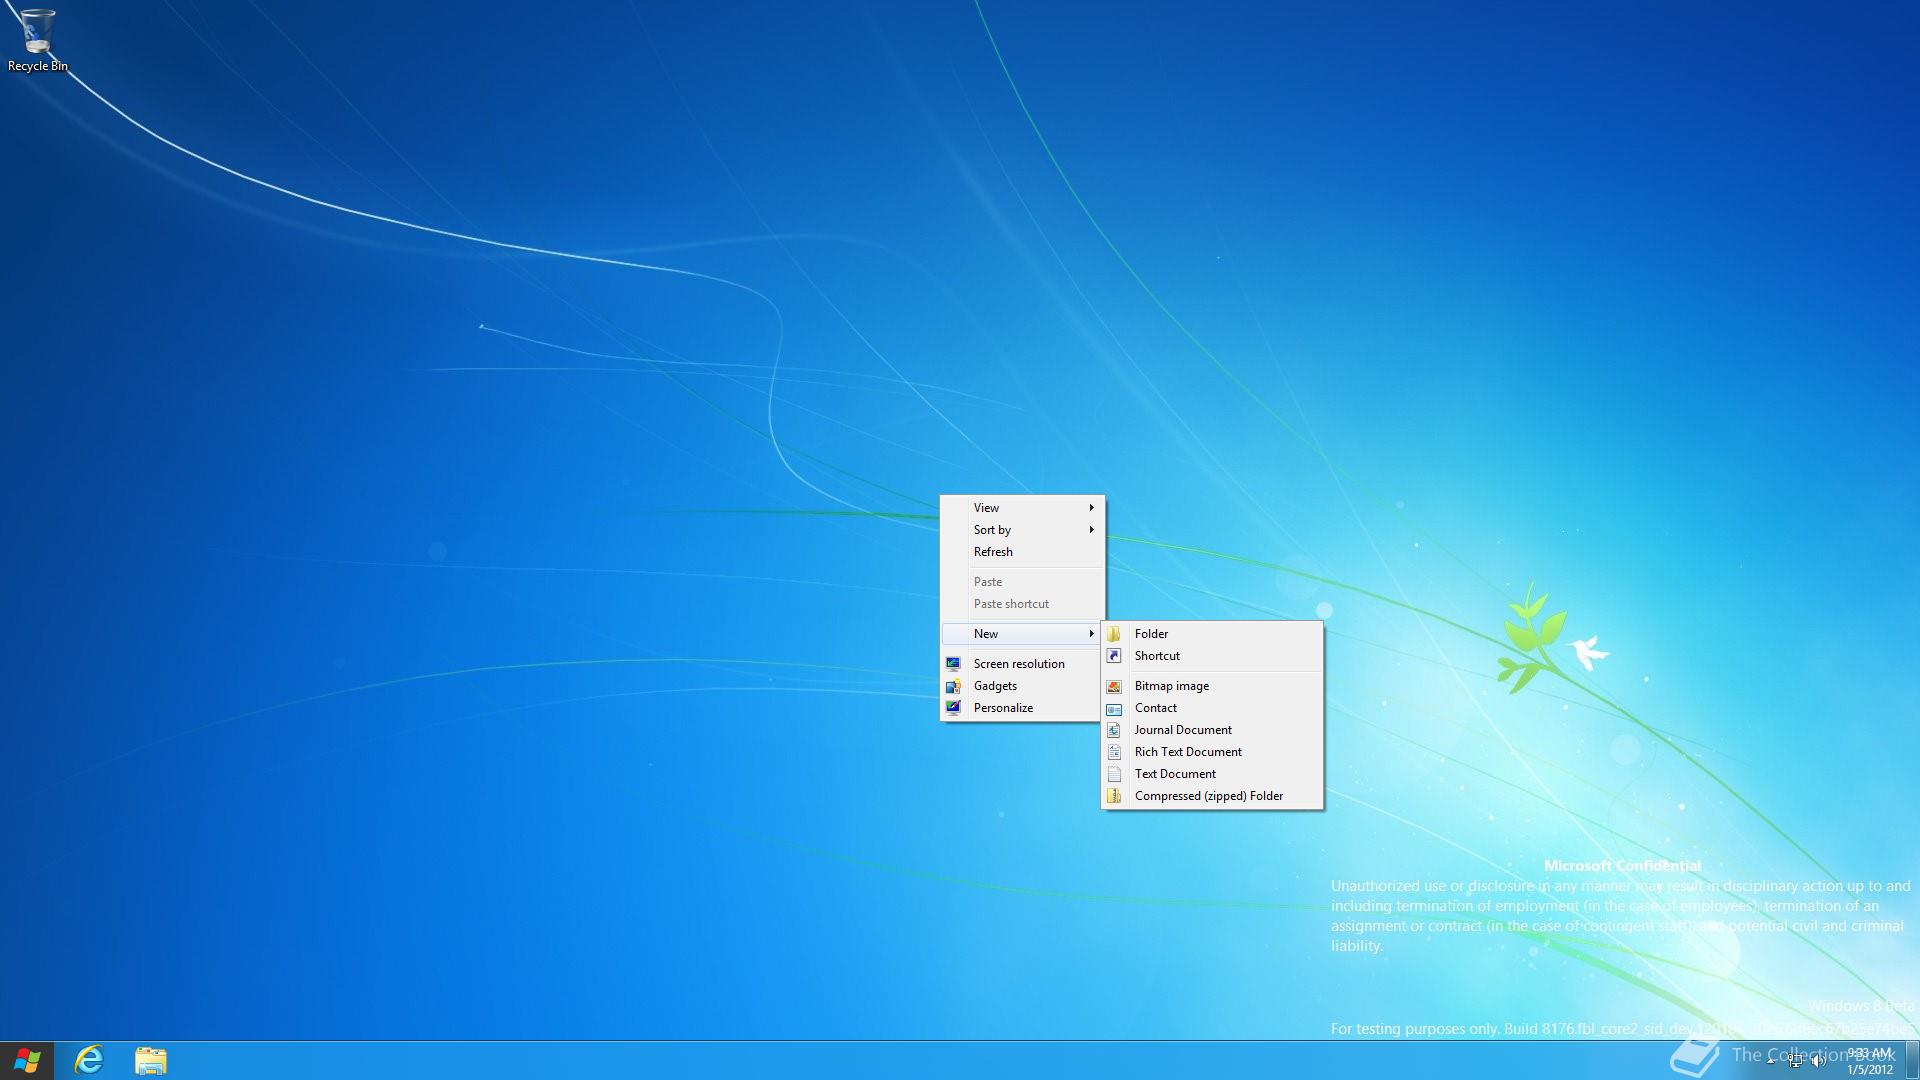The width and height of the screenshot is (1920, 1080).
Task: Click the greyed-out Paste shortcut entry
Action: point(1022,604)
